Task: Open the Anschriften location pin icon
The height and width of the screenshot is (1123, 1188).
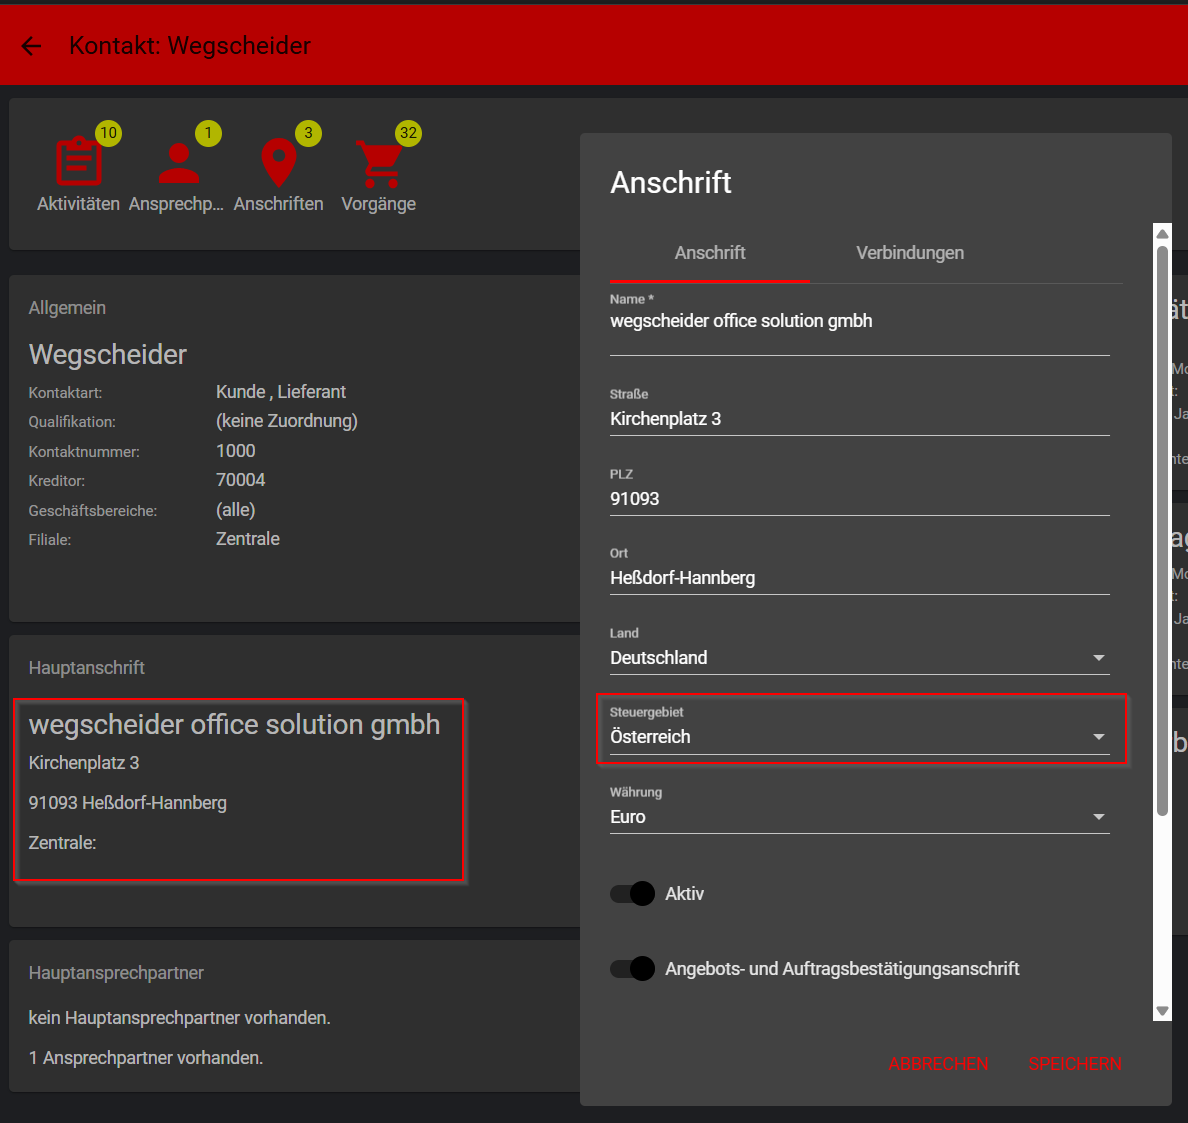Action: point(279,162)
